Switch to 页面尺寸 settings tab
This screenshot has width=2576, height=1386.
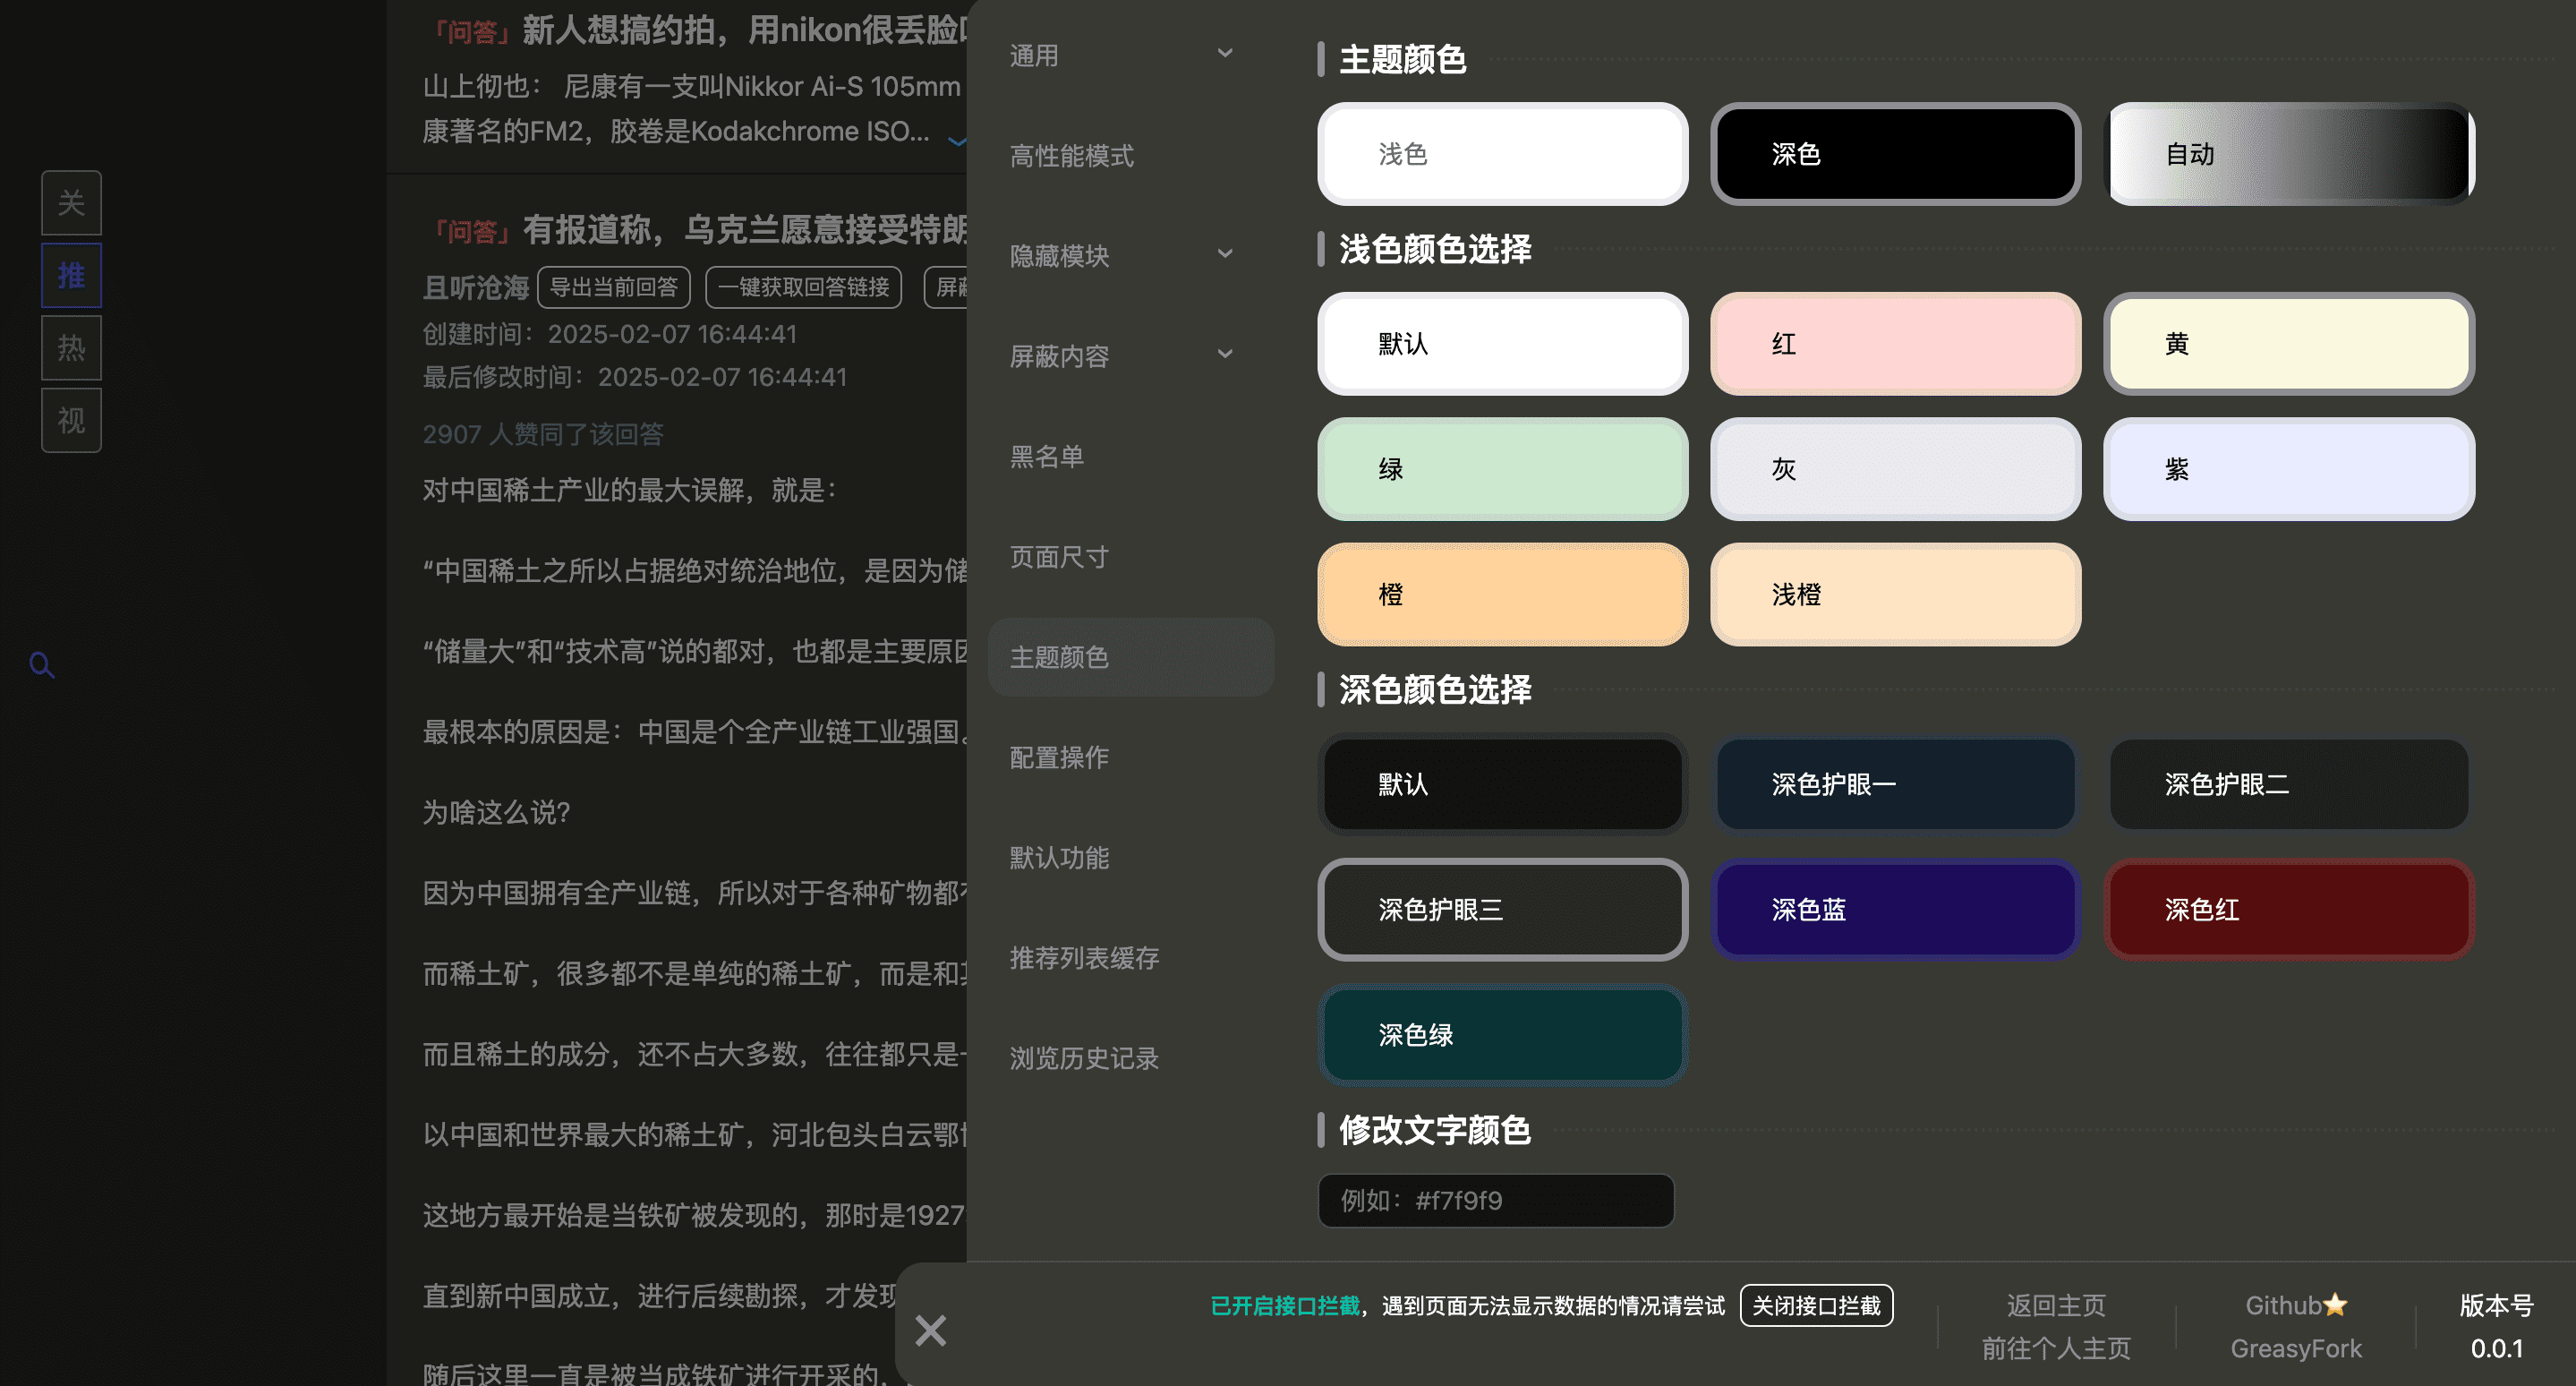1059,557
